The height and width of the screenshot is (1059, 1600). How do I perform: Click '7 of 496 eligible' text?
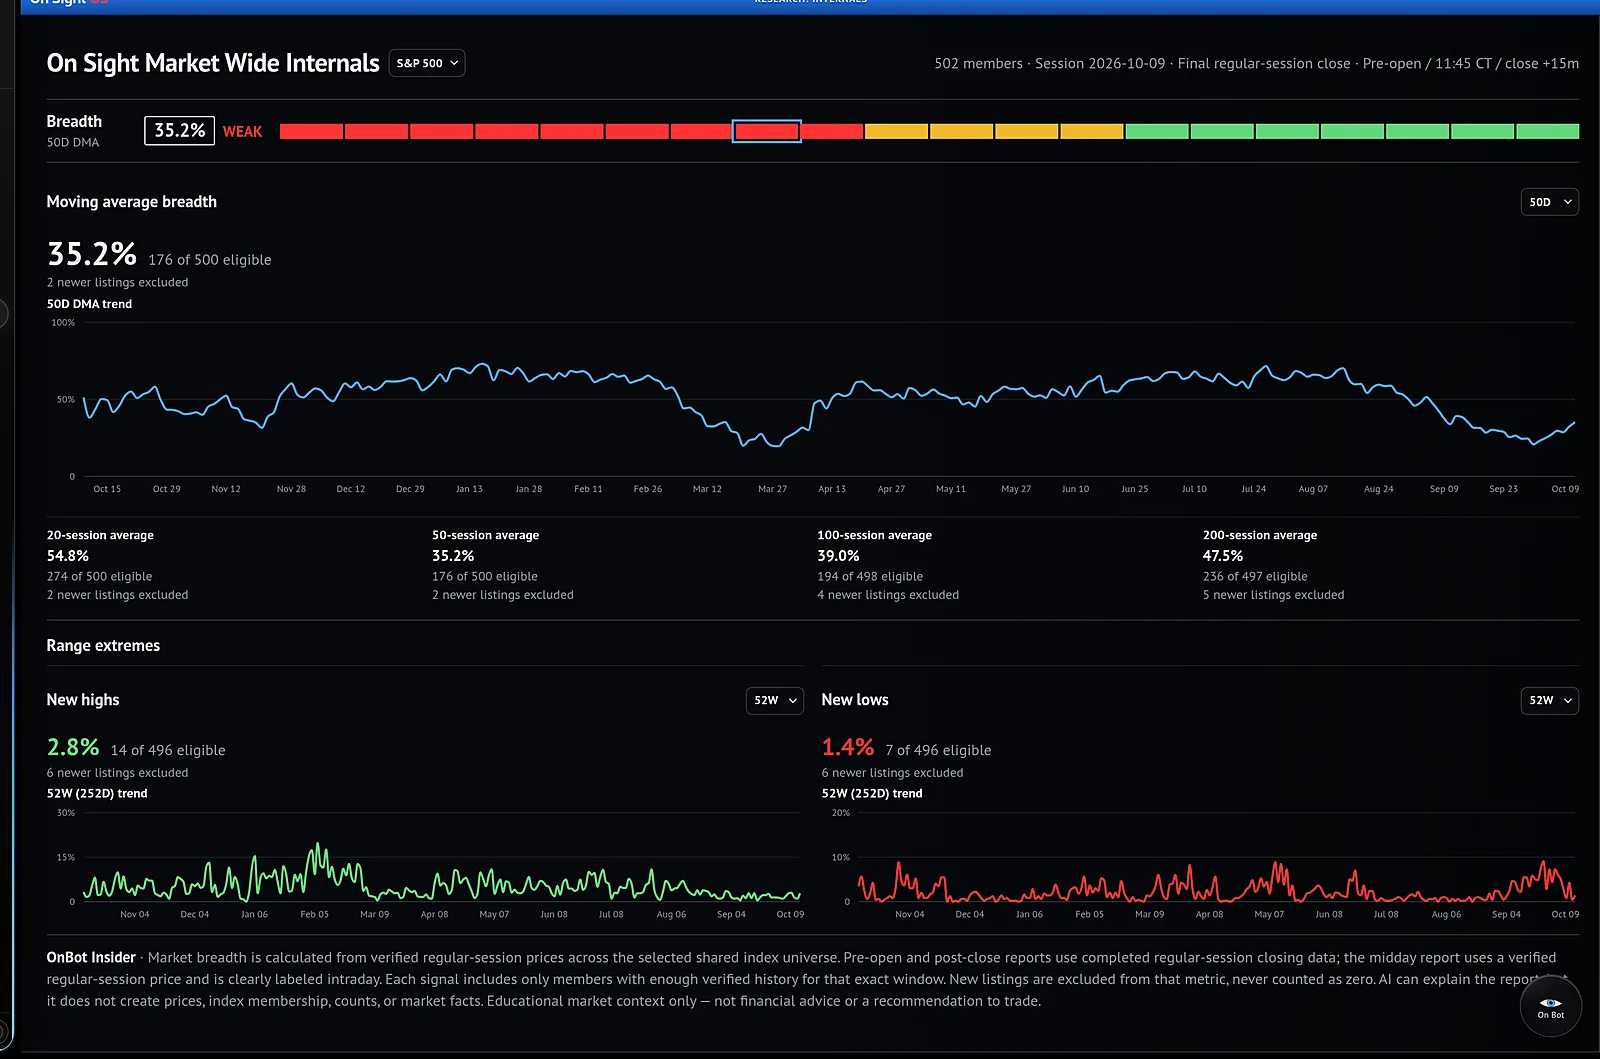click(x=938, y=750)
